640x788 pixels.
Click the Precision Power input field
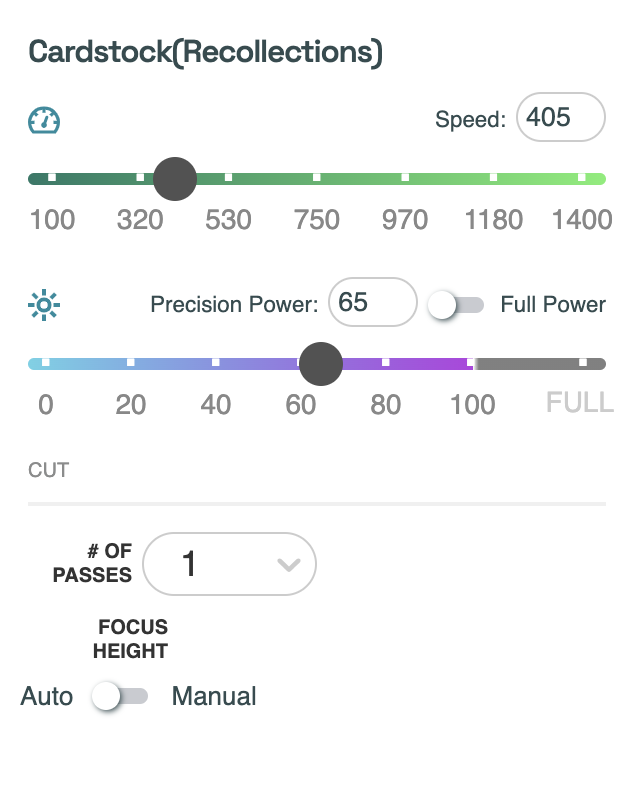click(372, 302)
